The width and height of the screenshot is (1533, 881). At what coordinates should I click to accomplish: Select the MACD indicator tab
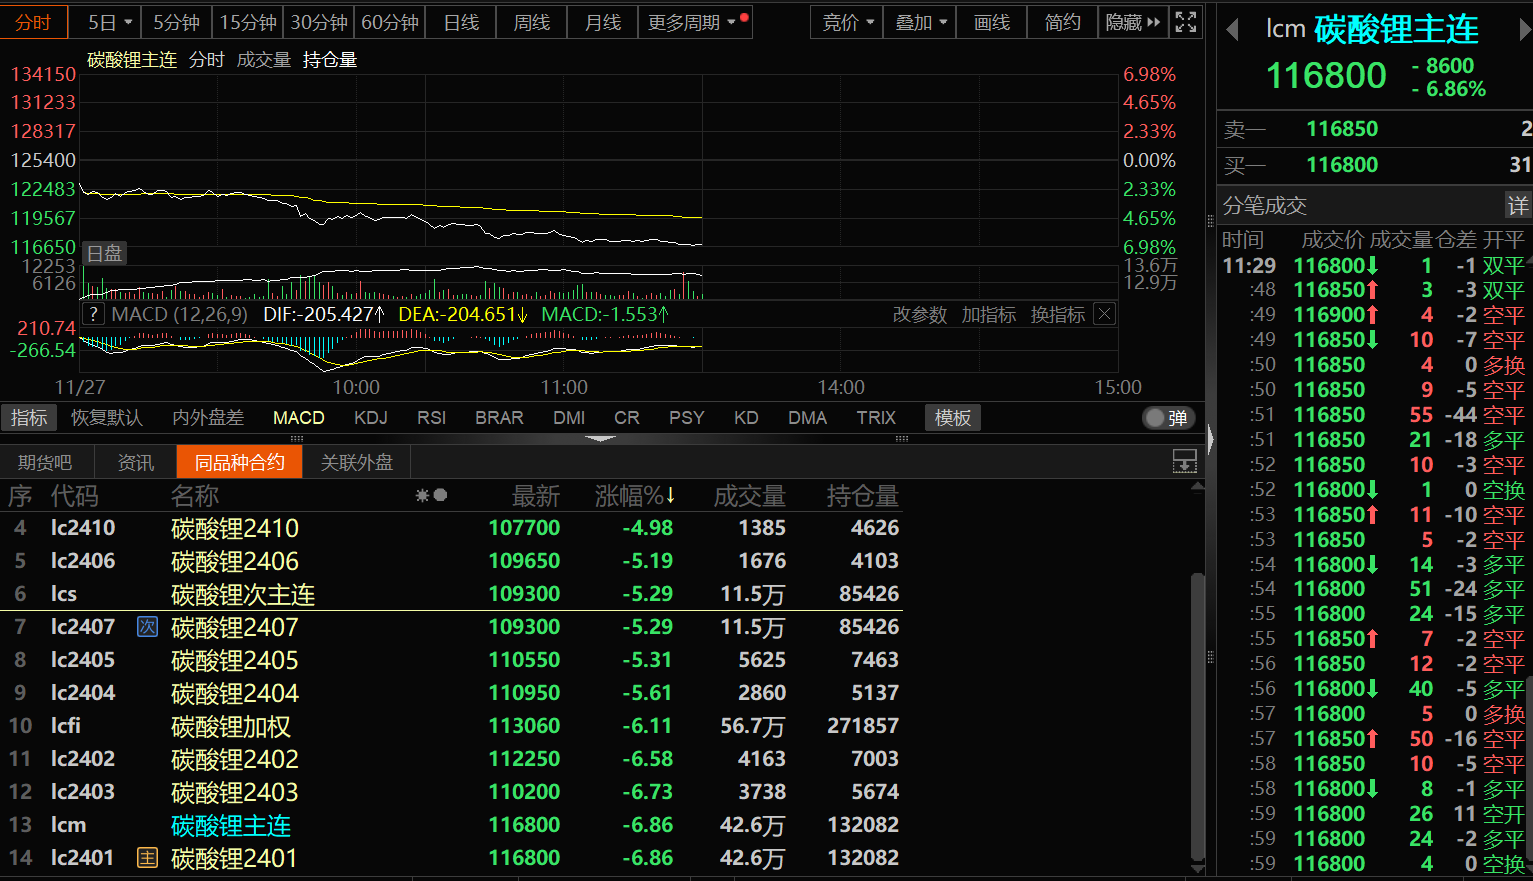click(299, 418)
